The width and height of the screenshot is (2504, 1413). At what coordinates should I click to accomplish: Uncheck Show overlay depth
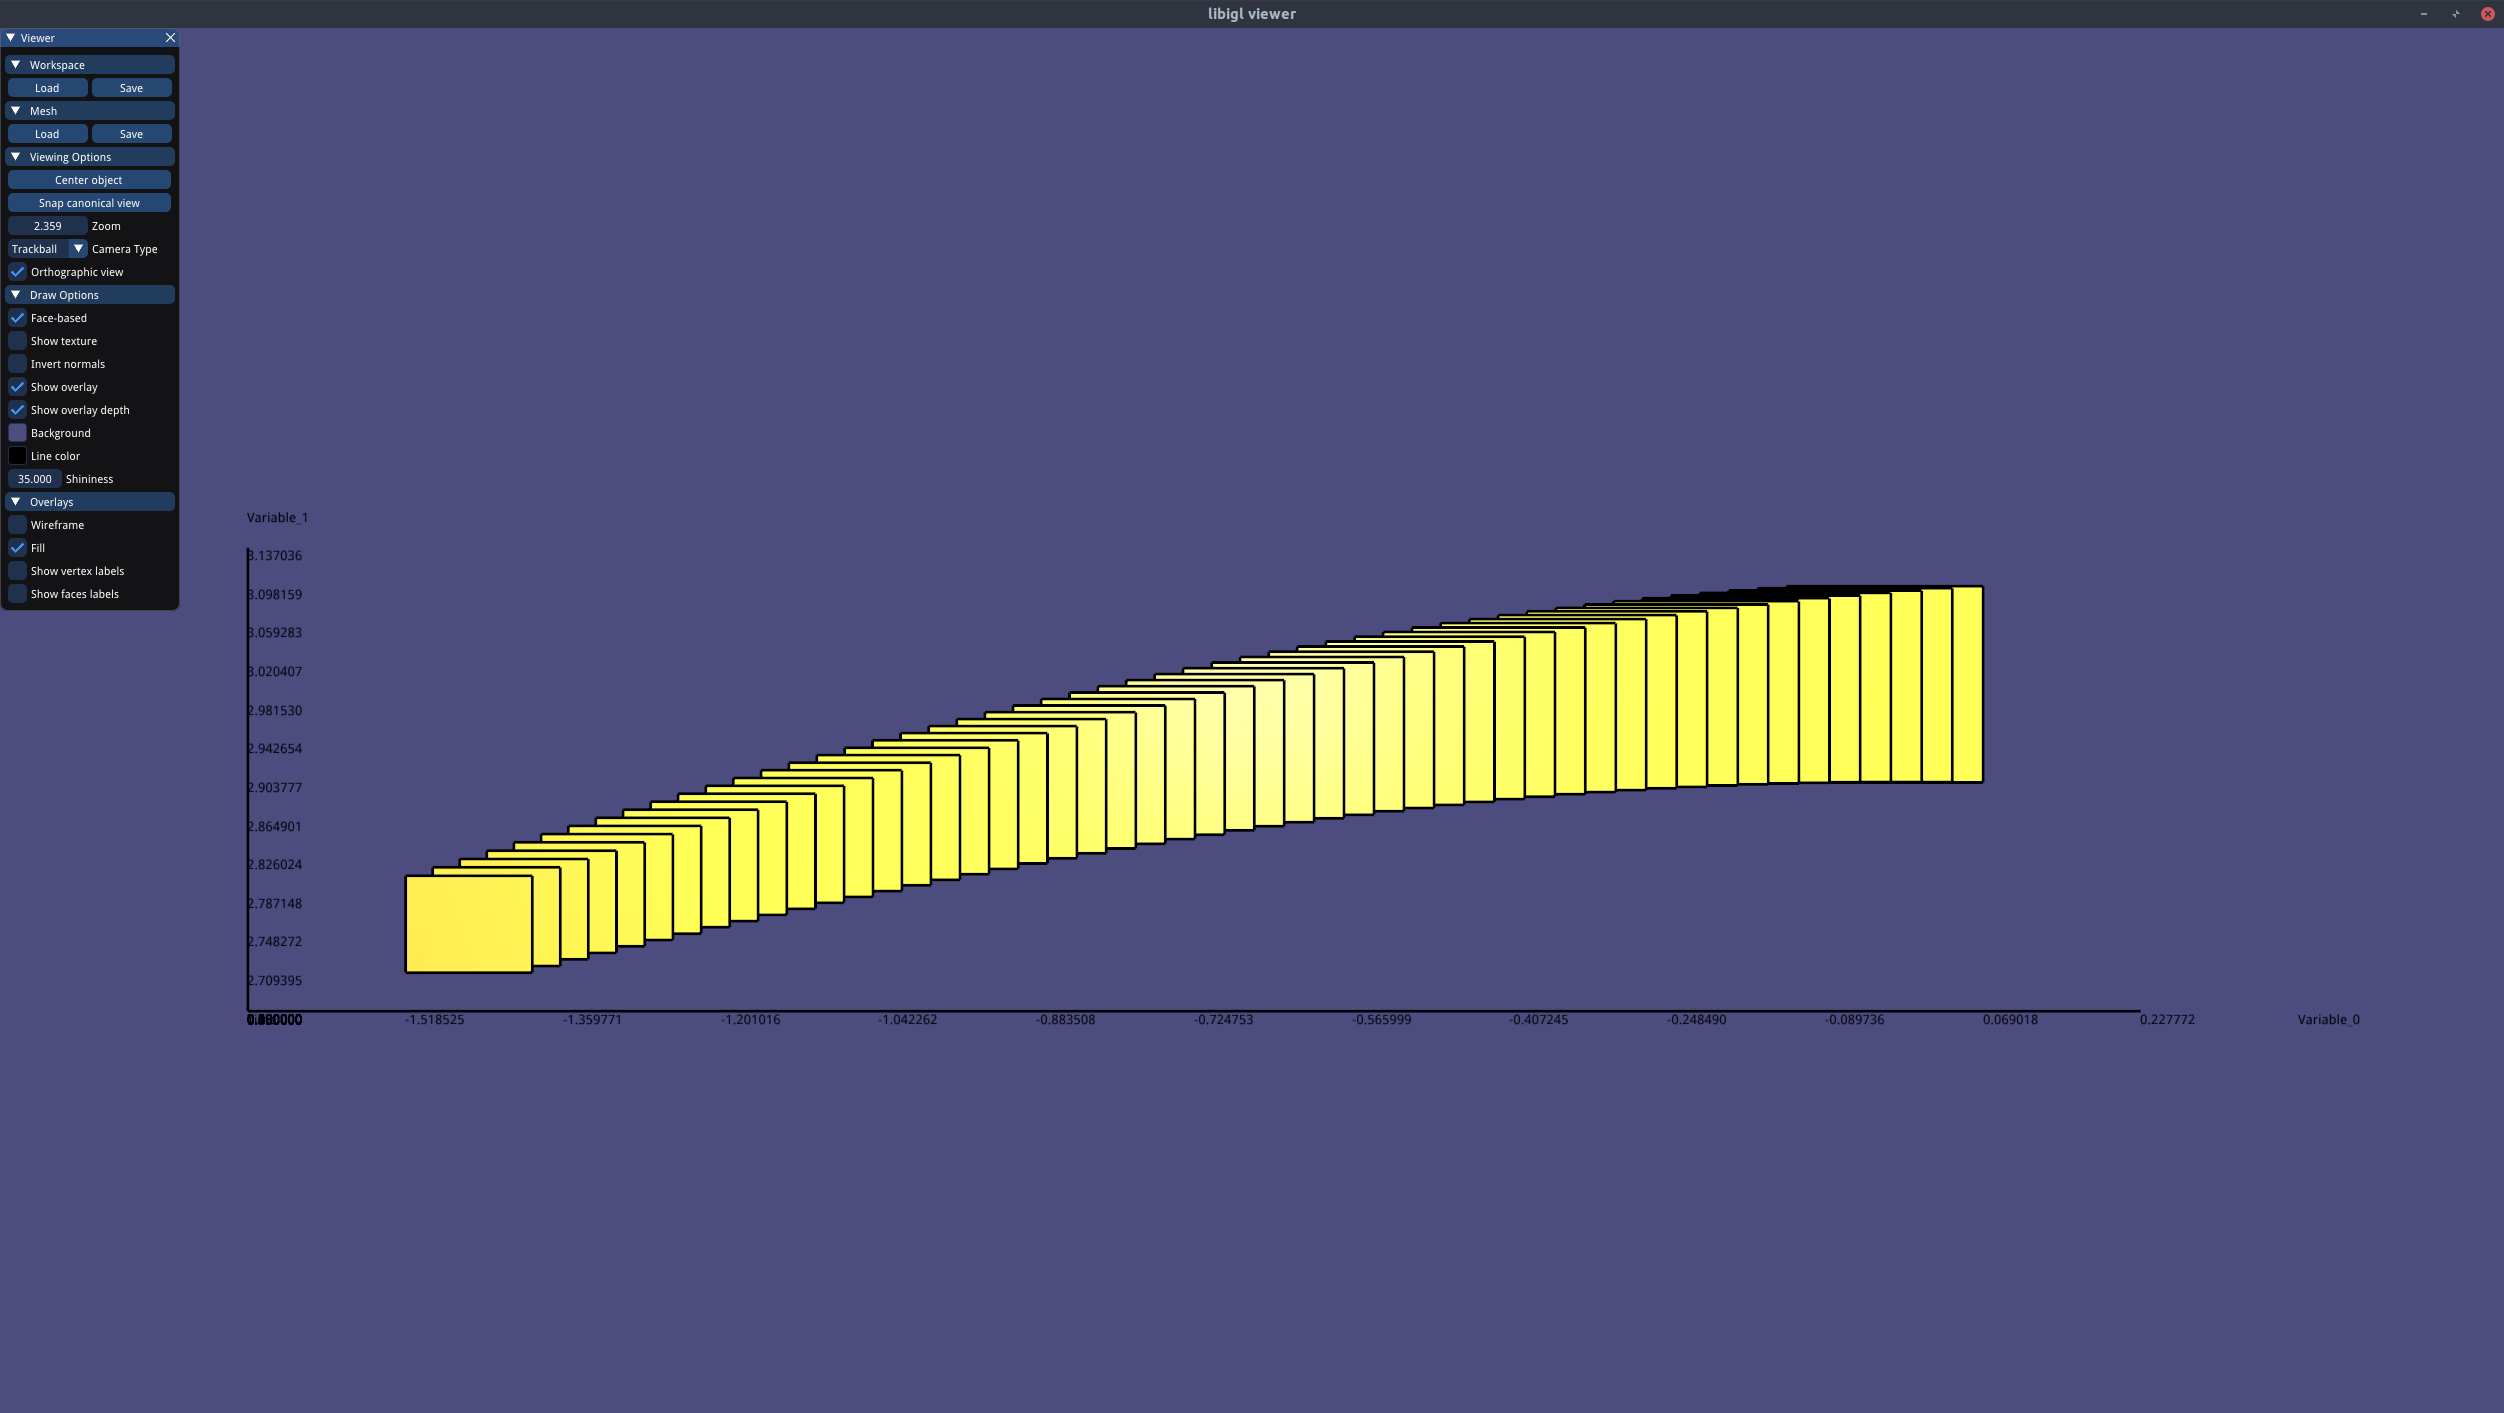17,410
